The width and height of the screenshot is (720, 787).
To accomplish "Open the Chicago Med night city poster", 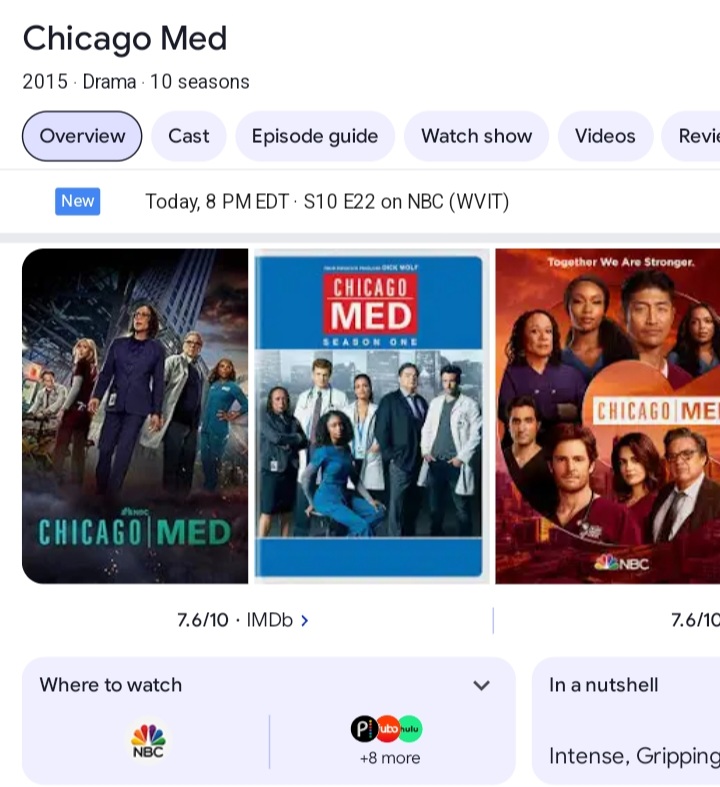I will click(135, 416).
